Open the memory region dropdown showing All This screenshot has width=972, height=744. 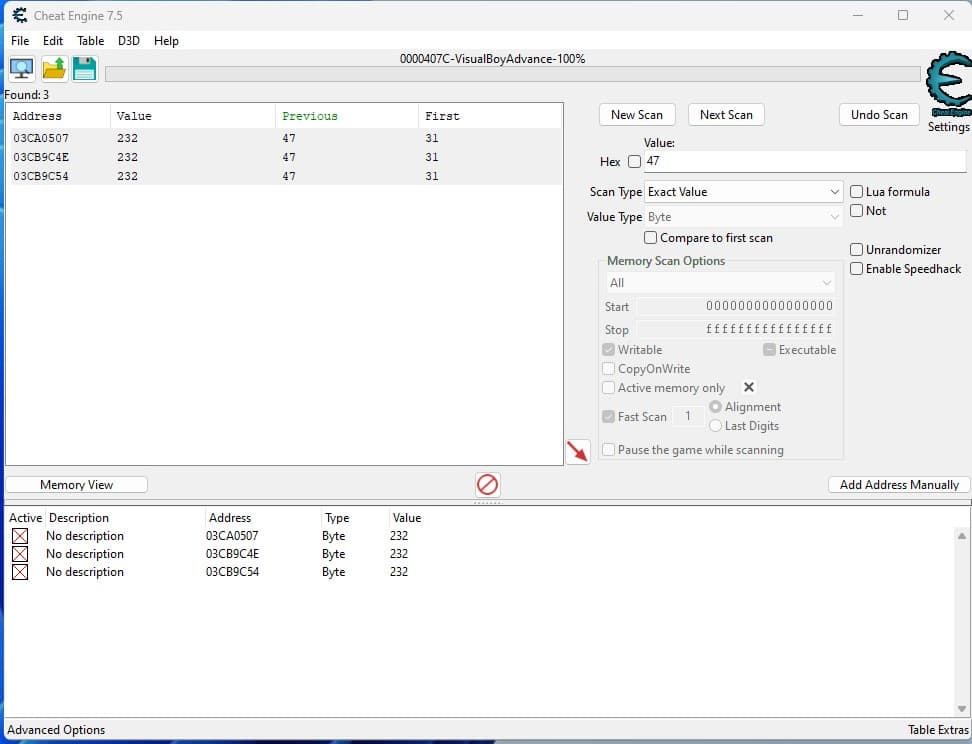click(720, 282)
